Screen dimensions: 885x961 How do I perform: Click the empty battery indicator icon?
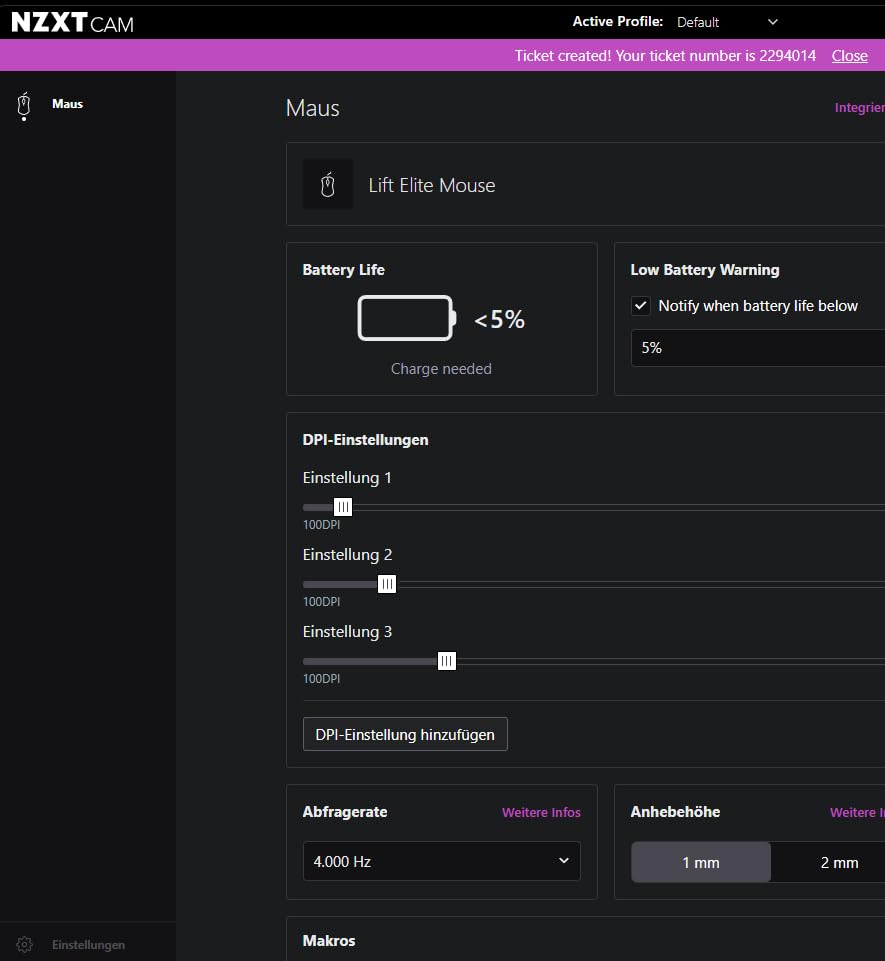click(x=407, y=318)
